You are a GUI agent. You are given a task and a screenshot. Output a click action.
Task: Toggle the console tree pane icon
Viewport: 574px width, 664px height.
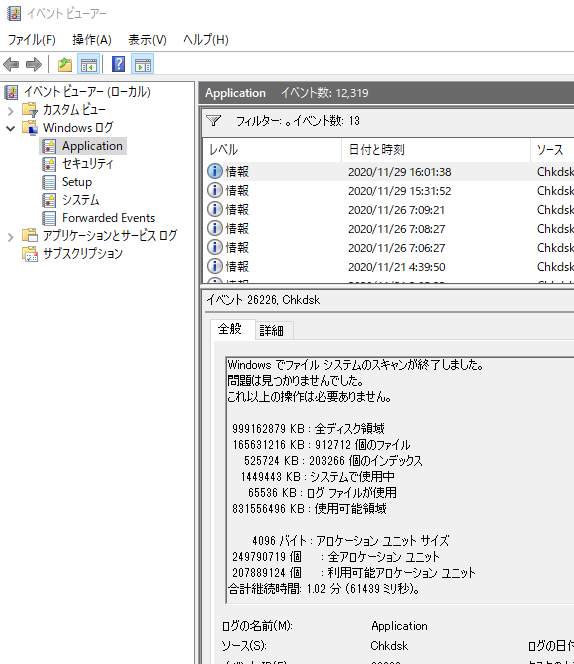click(x=89, y=65)
